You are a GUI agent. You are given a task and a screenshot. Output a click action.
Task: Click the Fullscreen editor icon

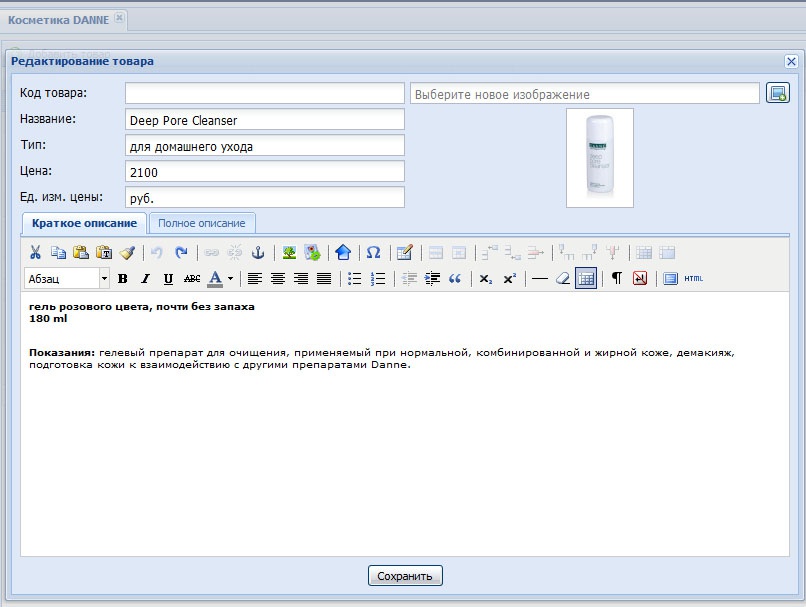(x=670, y=279)
